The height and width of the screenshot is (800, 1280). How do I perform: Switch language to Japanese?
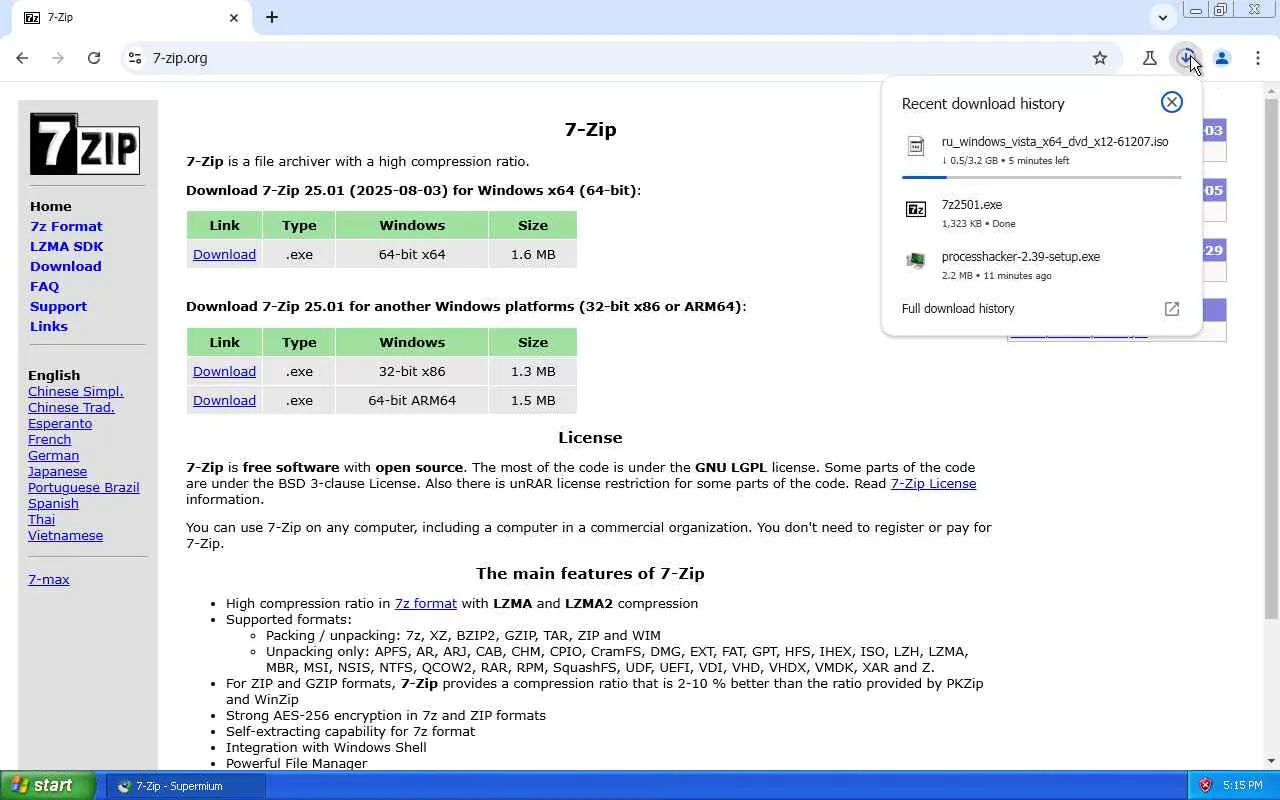(57, 471)
